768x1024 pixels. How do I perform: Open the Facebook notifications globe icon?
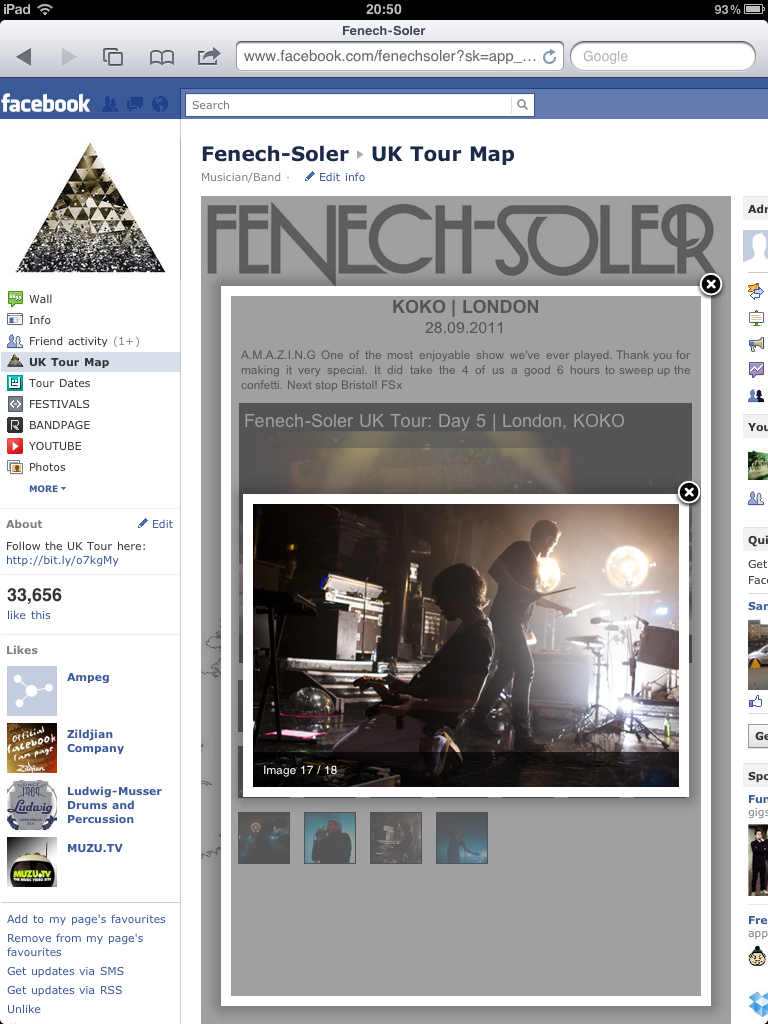(160, 104)
